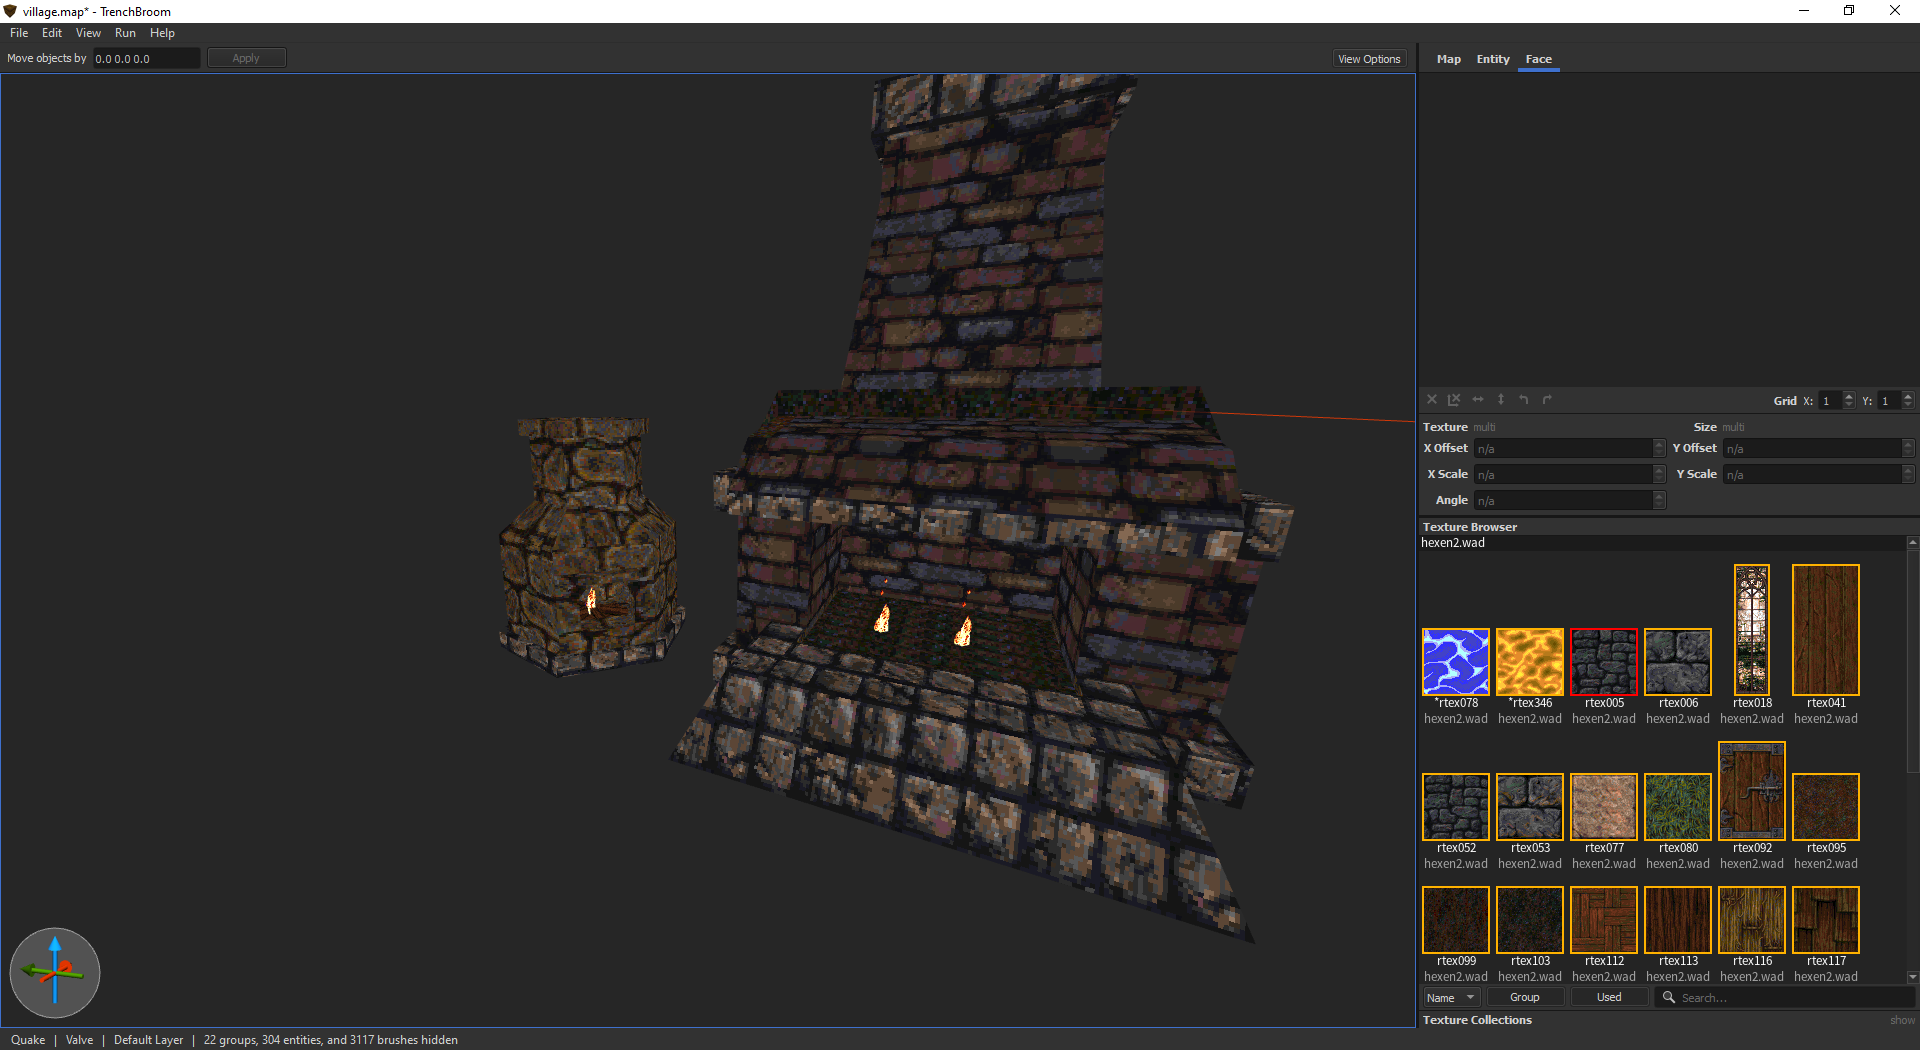The image size is (1920, 1050).
Task: Open the Name sort order dropdown
Action: pyautogui.click(x=1451, y=997)
